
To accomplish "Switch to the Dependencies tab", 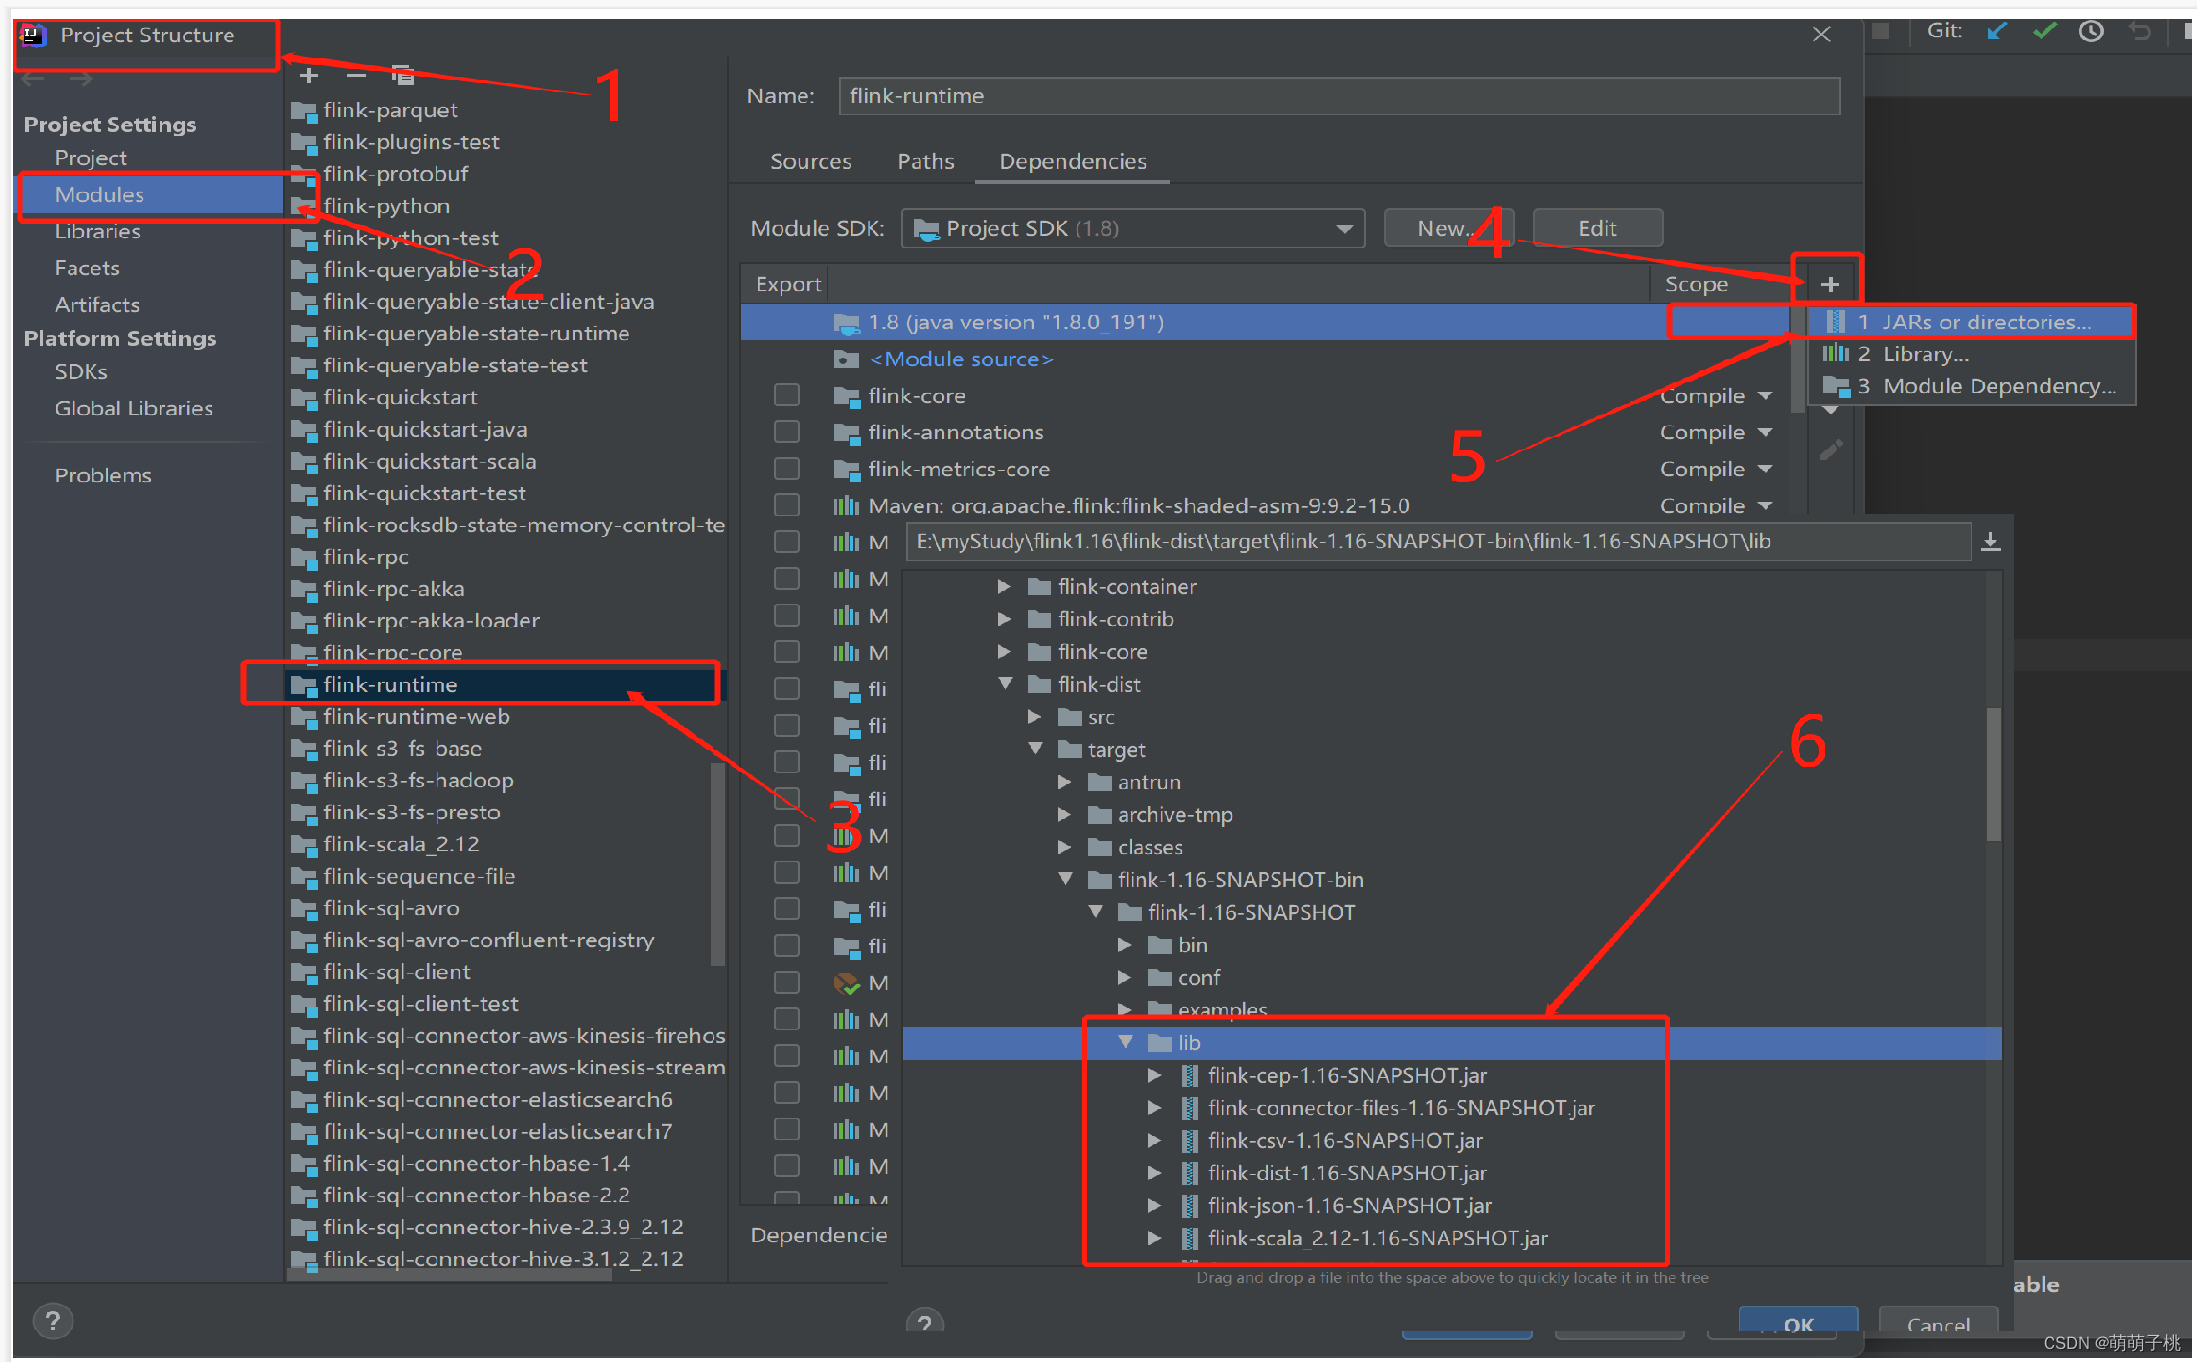I will coord(1073,161).
